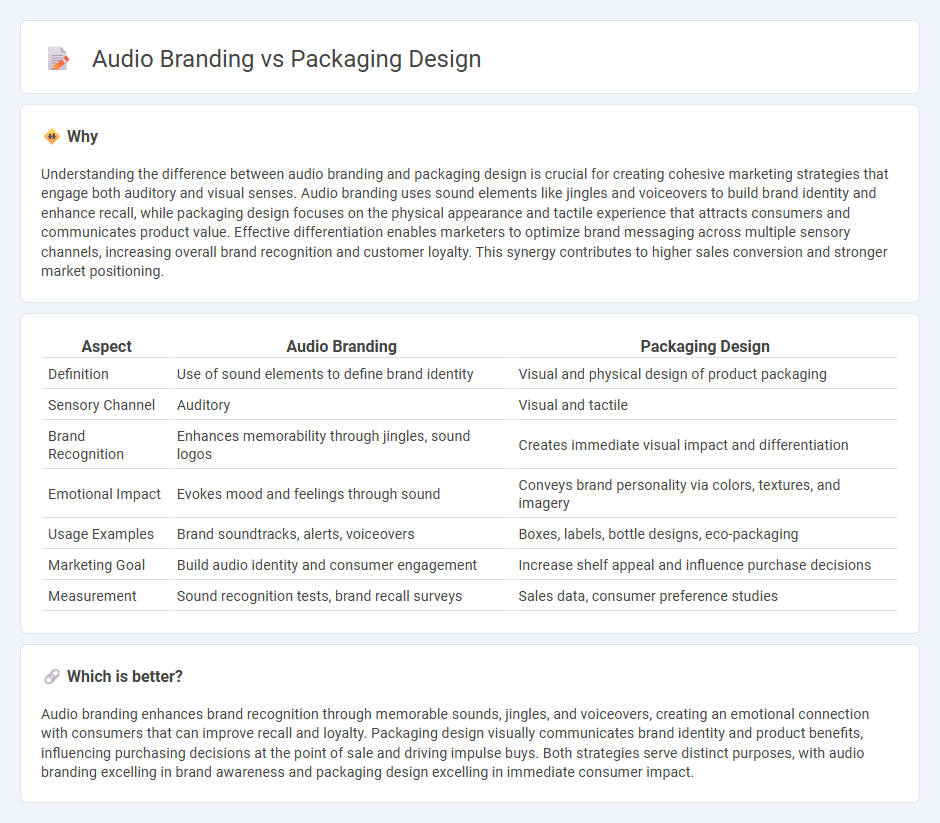Click the Packaging Design column header

pos(705,346)
